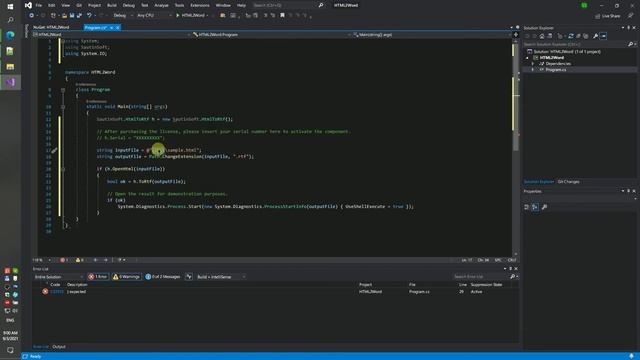
Task: Switch to the Git Changes tab
Action: coord(568,182)
